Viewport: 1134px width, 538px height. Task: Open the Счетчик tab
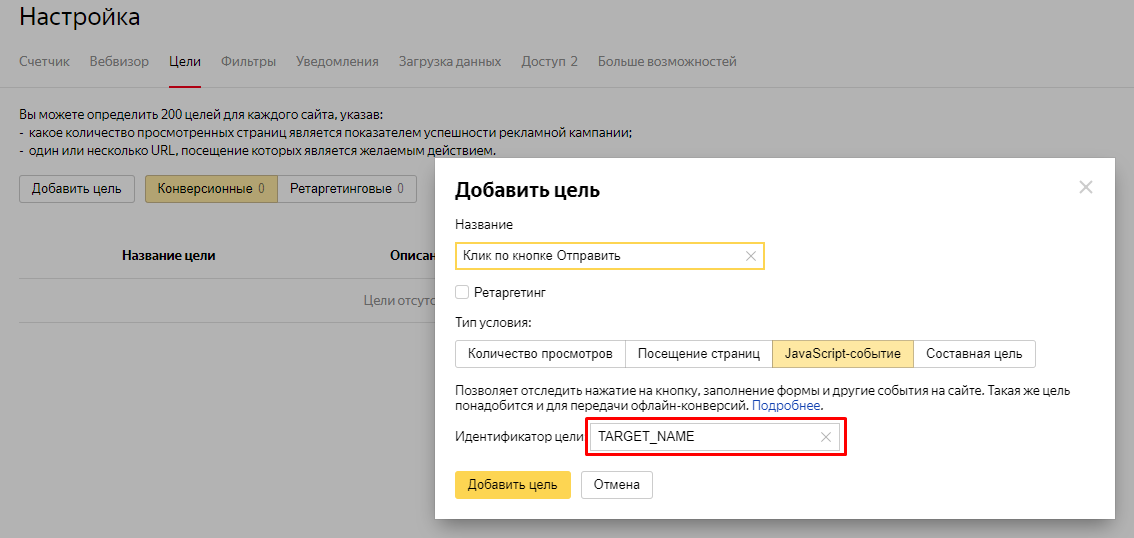(44, 62)
